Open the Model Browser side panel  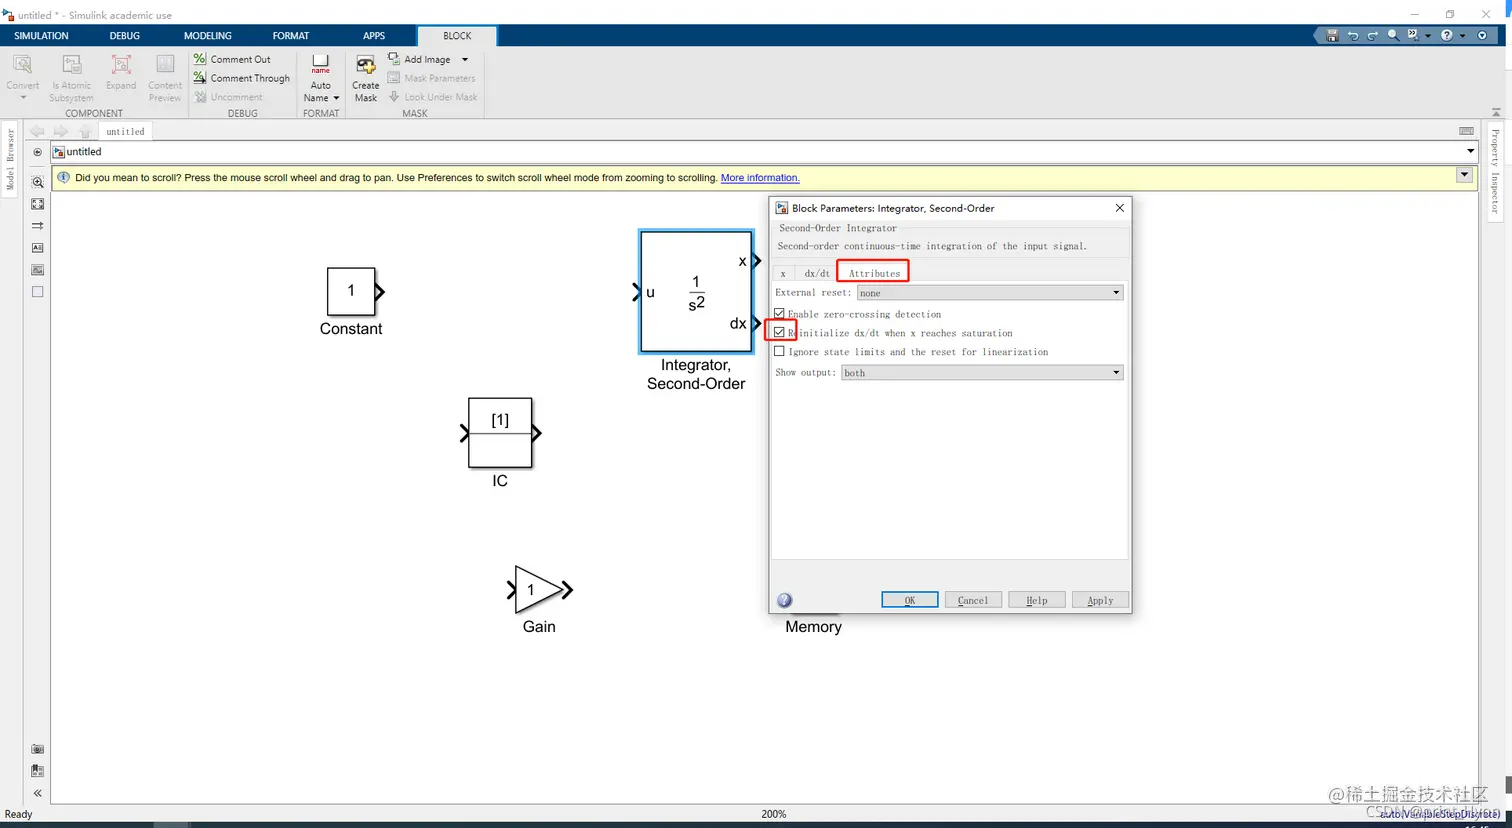[x=10, y=160]
